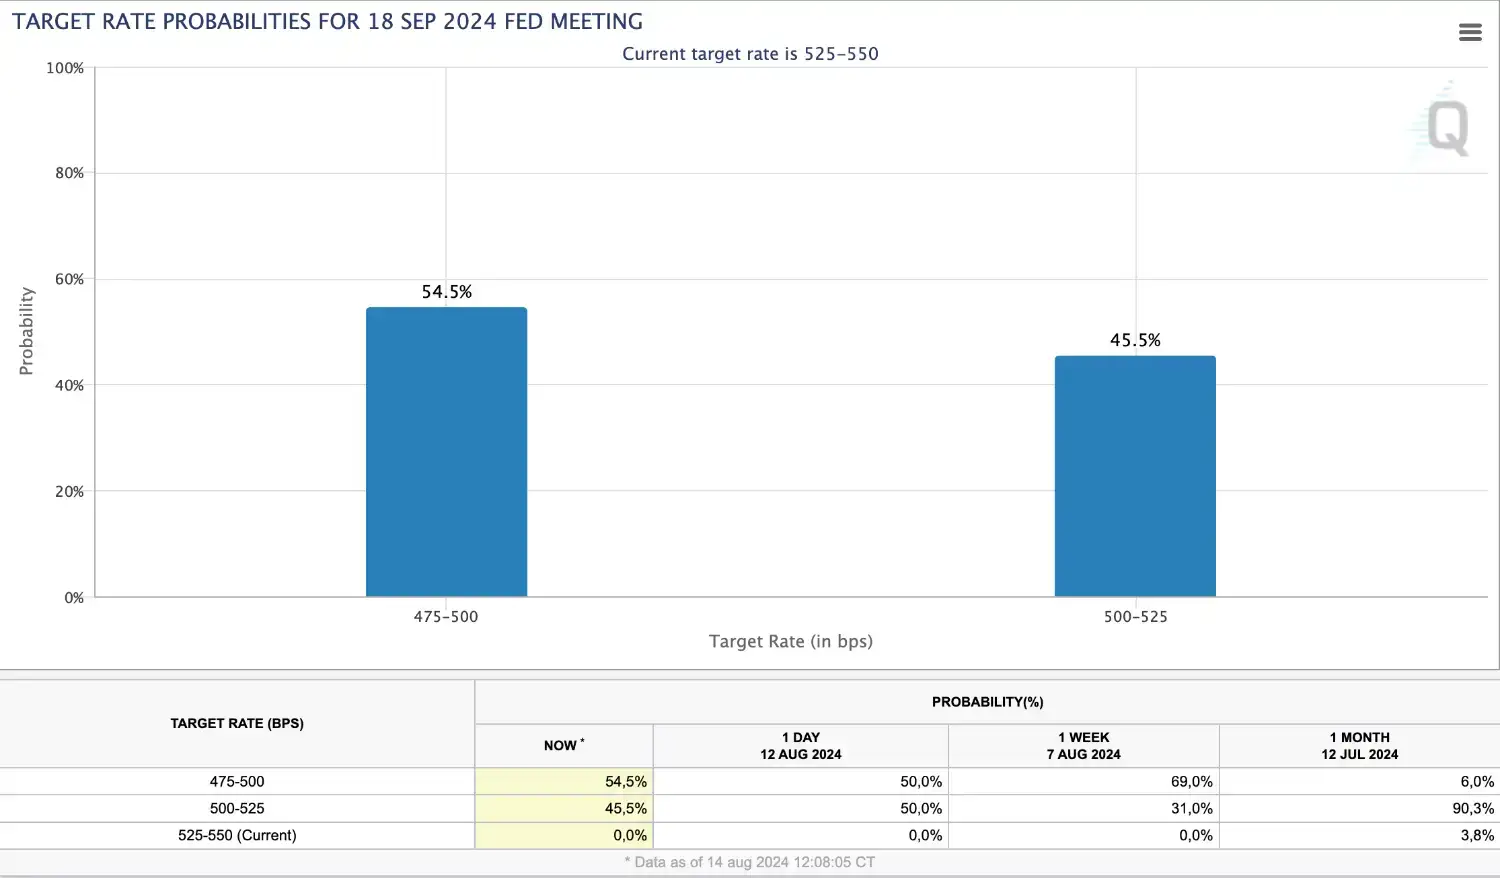This screenshot has width=1500, height=878.
Task: Select the 1 WEEK 7 AUG 2024 header
Action: click(1084, 745)
